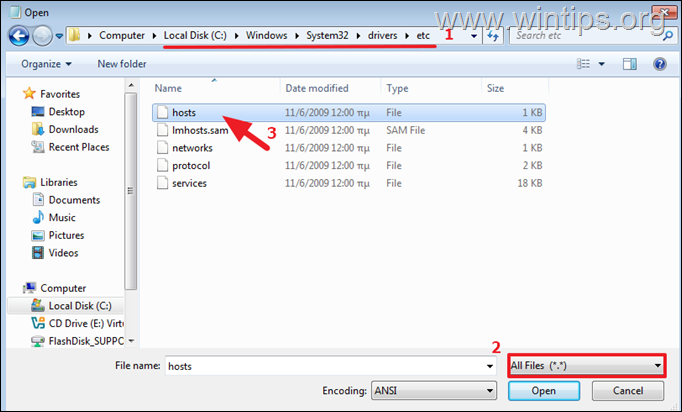Click the Back navigation arrow

[x=19, y=36]
